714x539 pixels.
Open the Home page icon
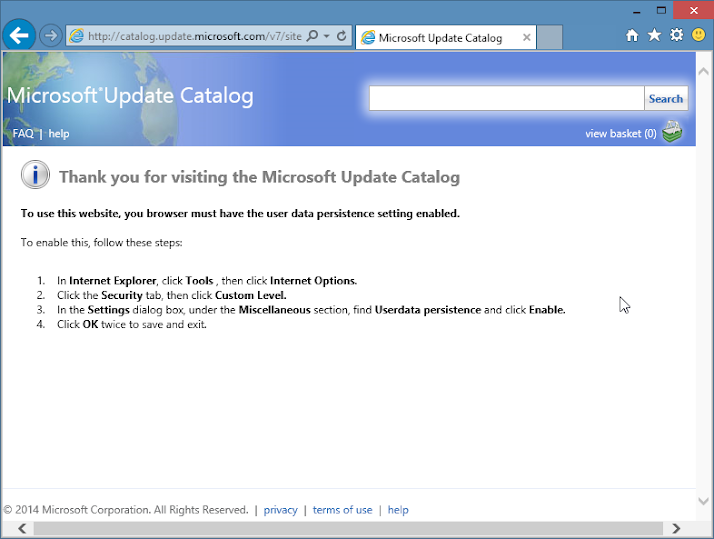coord(632,35)
